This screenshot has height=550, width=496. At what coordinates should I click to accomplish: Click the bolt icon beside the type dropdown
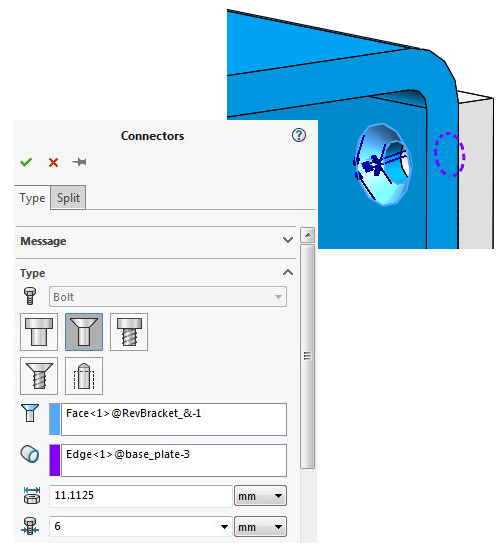pos(30,296)
